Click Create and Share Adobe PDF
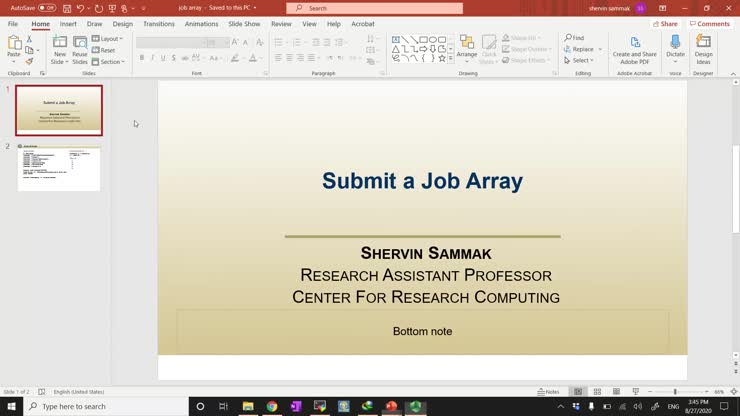The height and width of the screenshot is (416, 740). click(635, 50)
